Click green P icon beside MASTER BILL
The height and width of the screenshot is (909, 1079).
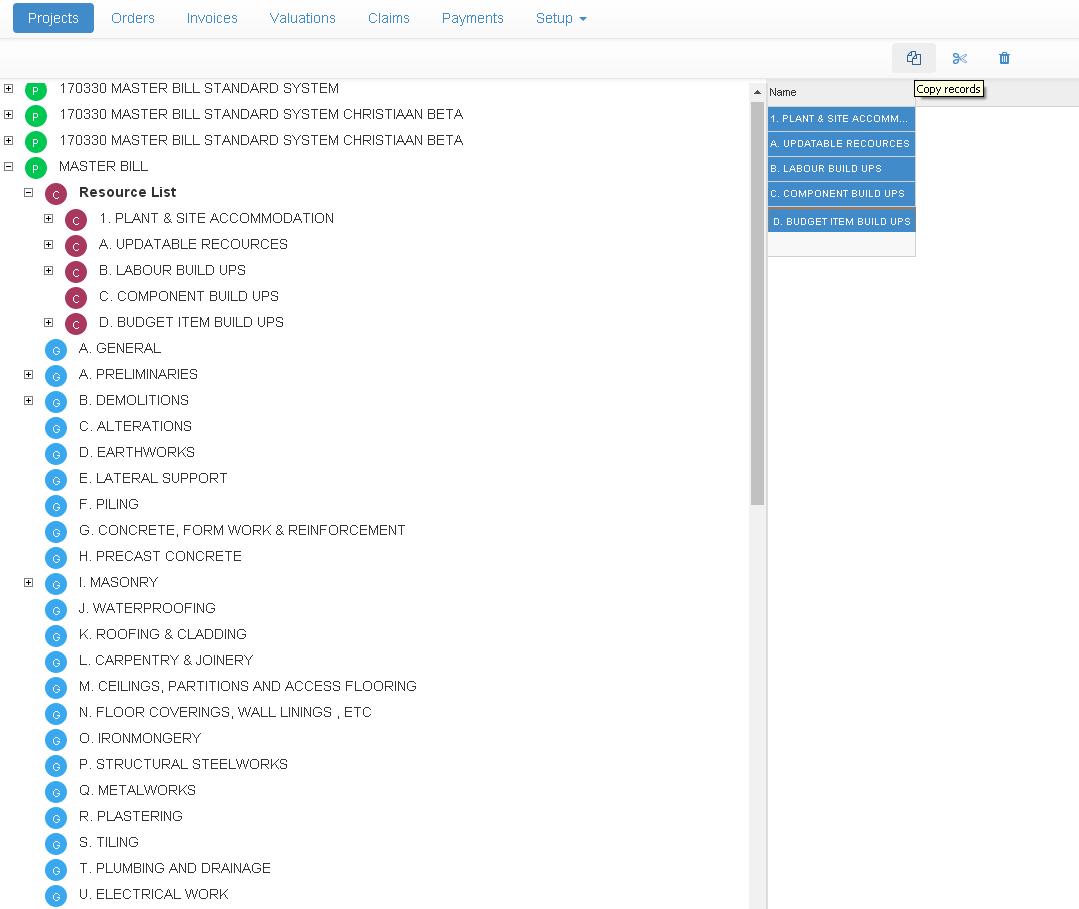pos(36,167)
